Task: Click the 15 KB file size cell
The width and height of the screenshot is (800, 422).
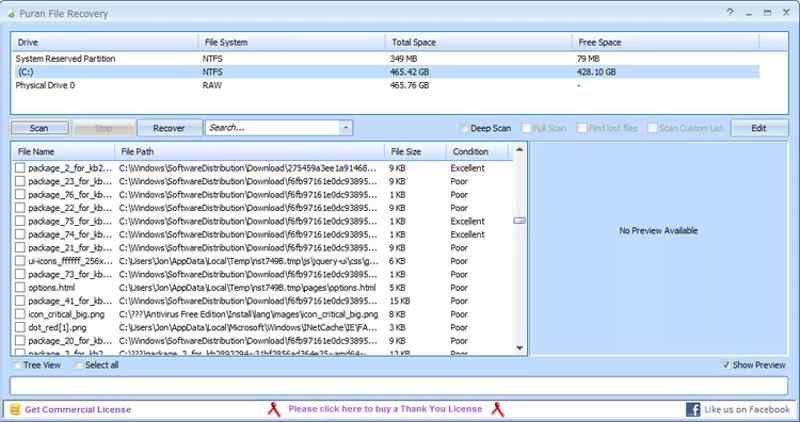Action: point(399,301)
